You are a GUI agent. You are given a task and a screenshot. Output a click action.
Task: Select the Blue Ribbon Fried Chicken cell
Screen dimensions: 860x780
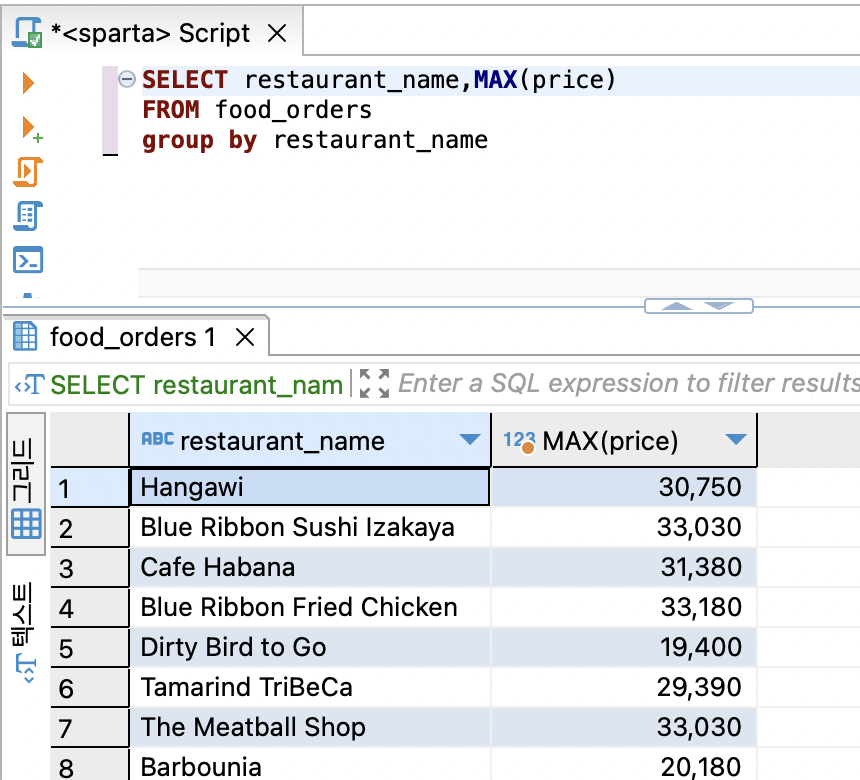[310, 607]
